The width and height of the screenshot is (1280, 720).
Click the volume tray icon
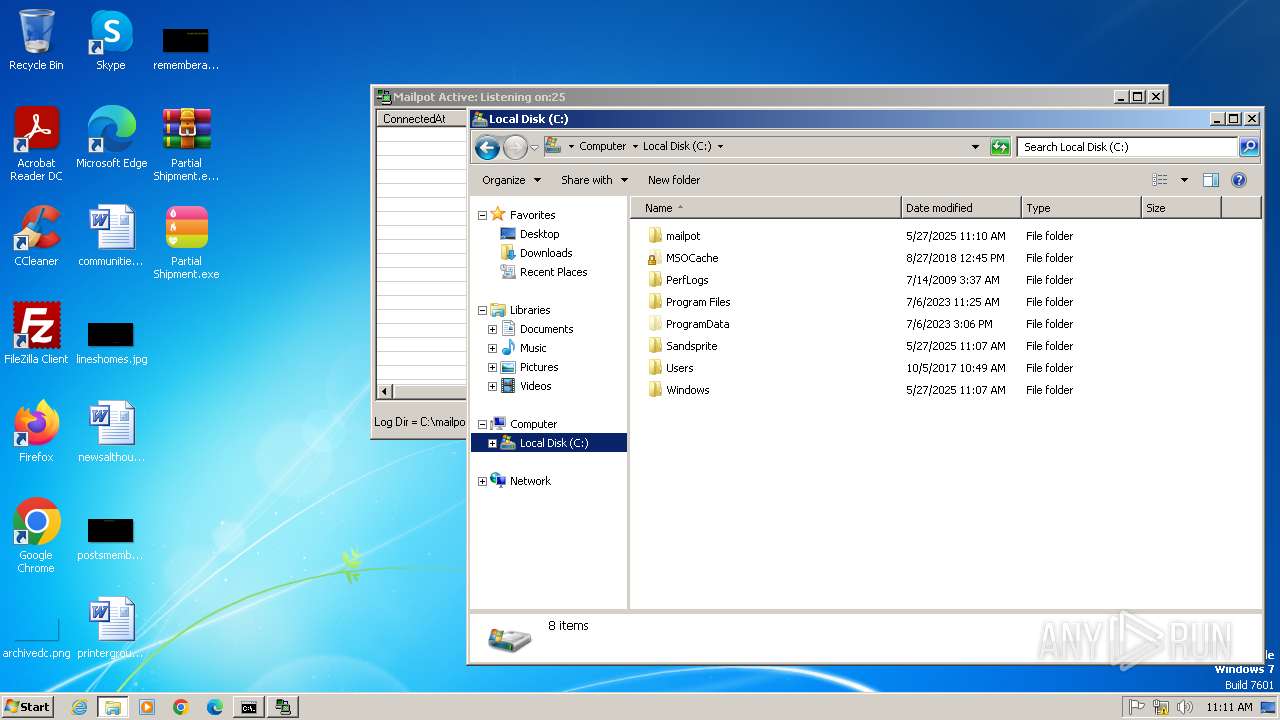(1185, 707)
